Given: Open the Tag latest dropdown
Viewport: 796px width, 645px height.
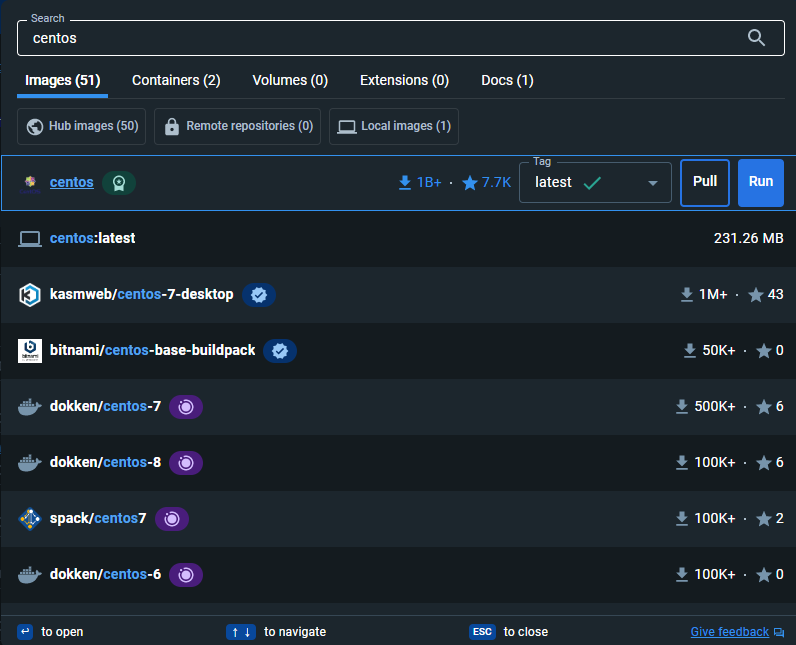Looking at the screenshot, I should (x=595, y=183).
